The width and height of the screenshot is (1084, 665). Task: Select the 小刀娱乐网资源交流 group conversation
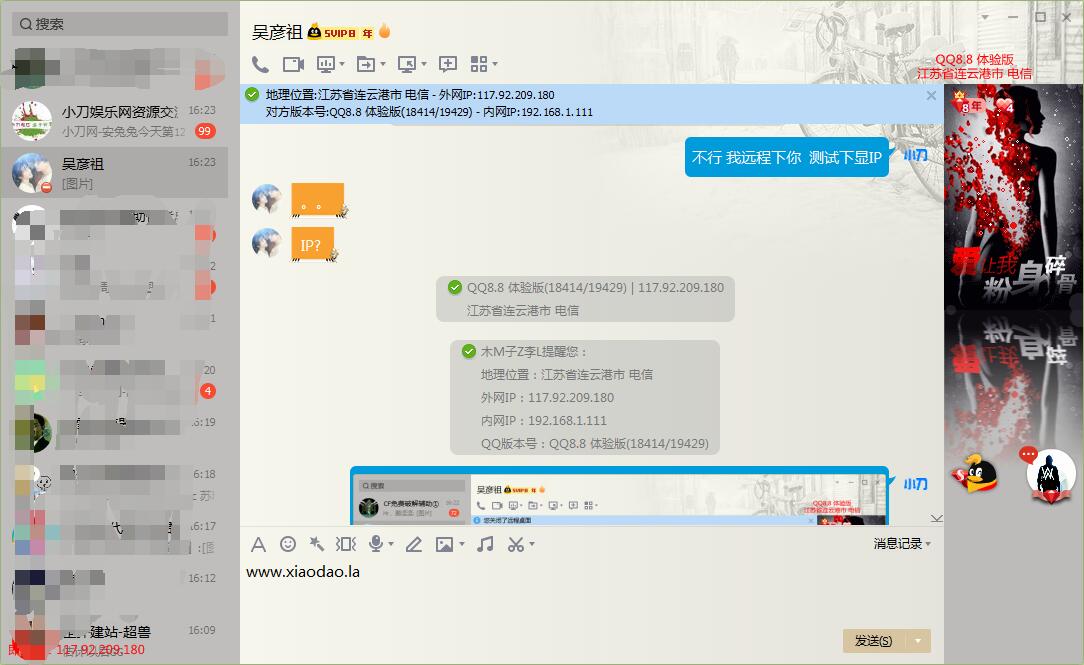click(120, 120)
